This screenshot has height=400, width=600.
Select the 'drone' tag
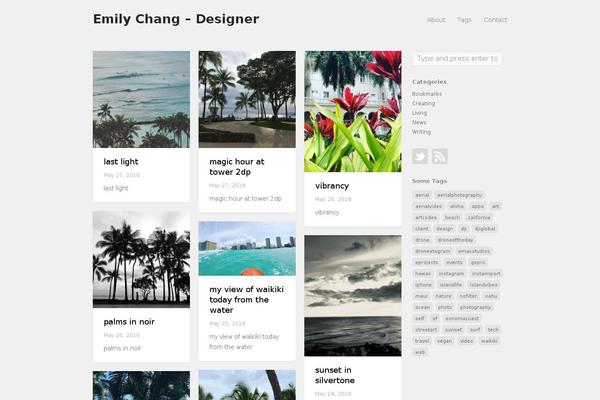pos(422,240)
